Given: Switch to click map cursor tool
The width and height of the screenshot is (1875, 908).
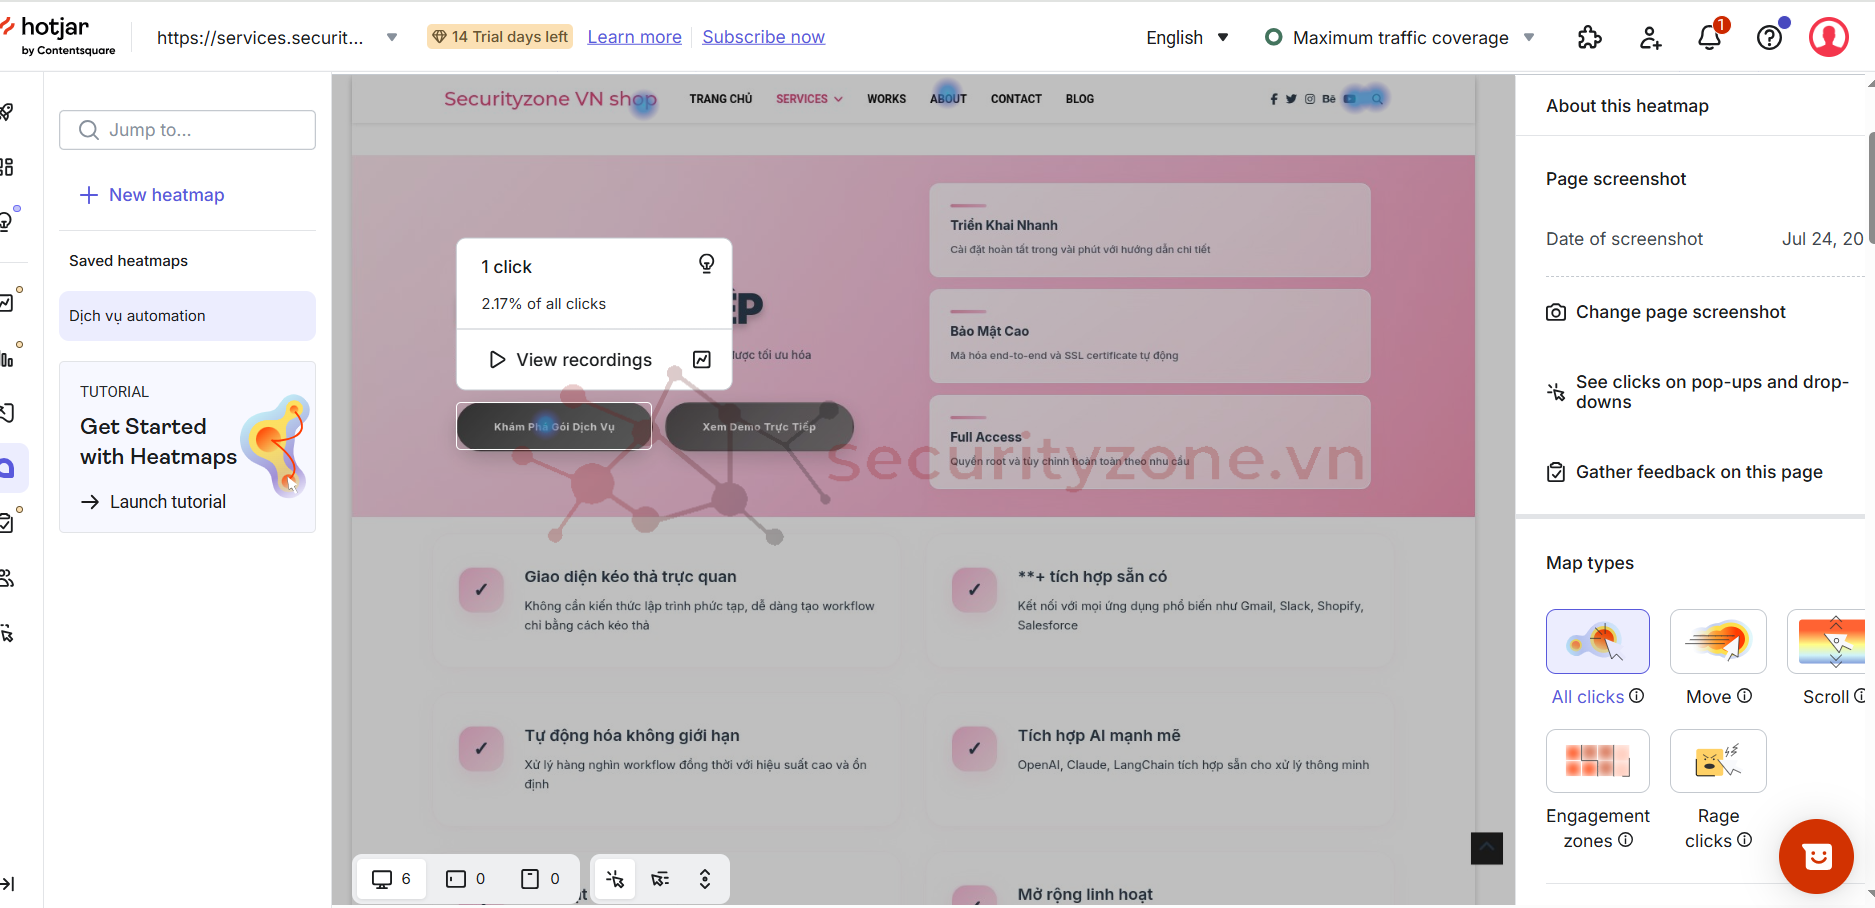Looking at the screenshot, I should 615,879.
